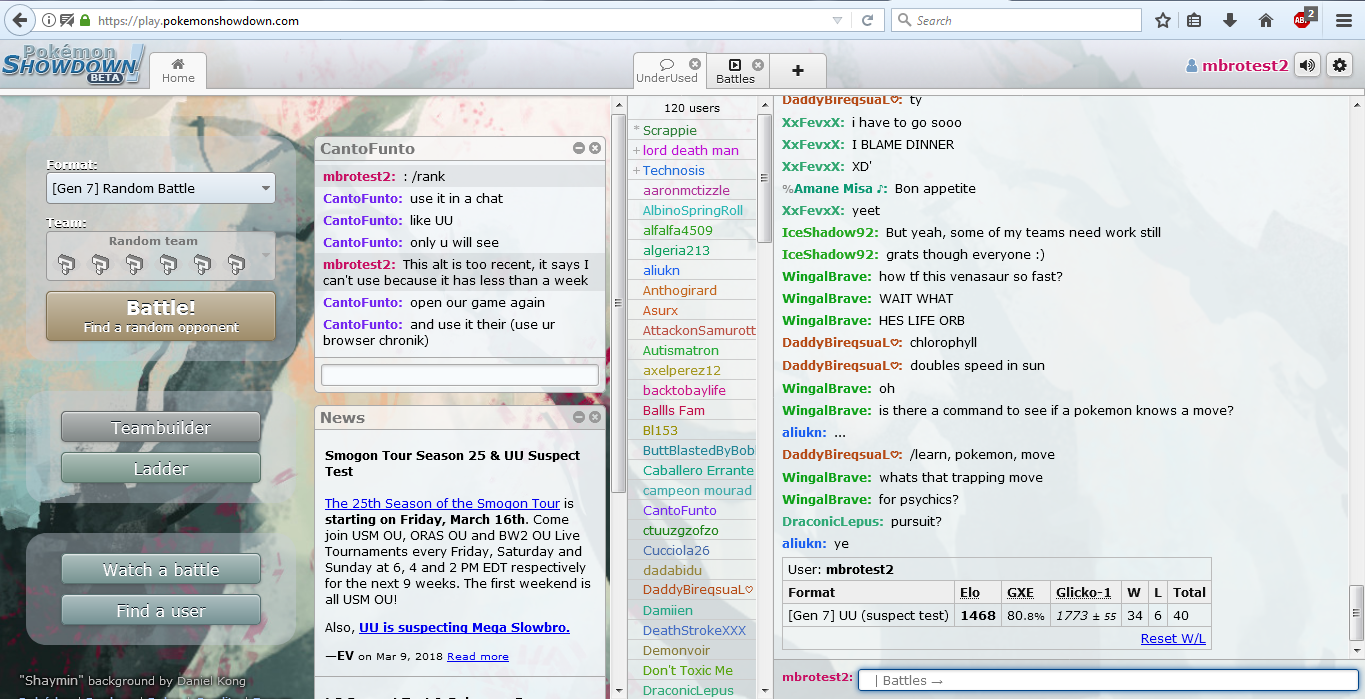Close the Battles tab
This screenshot has height=699, width=1365.
(x=758, y=65)
